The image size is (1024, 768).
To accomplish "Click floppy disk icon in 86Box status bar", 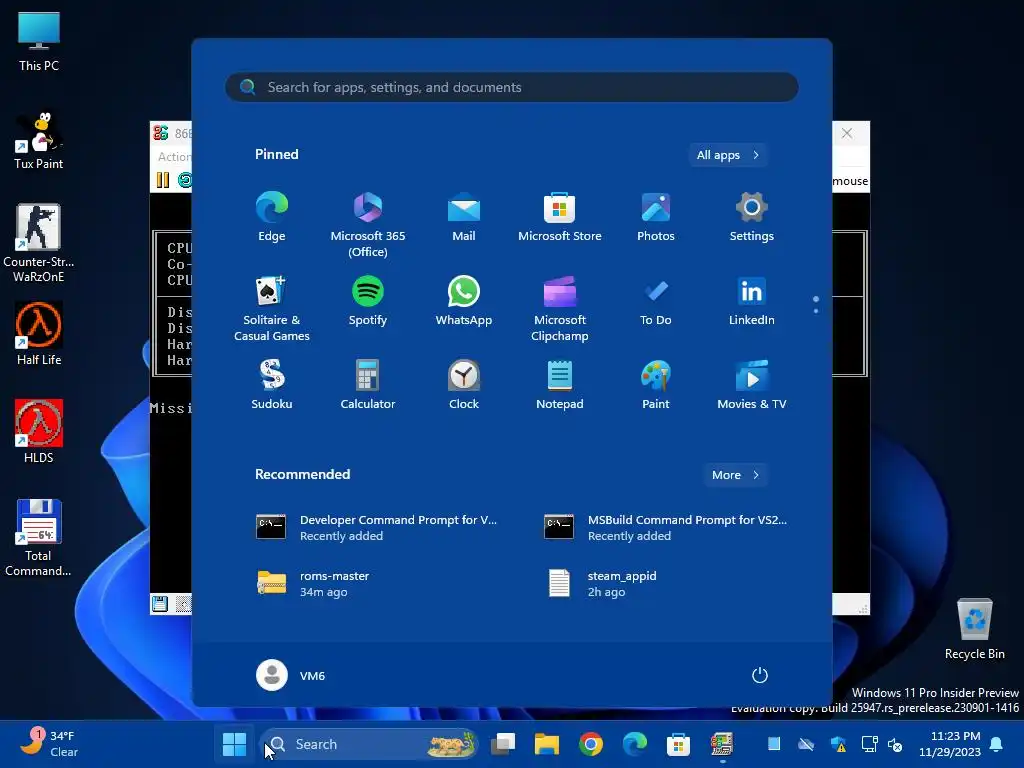I will pyautogui.click(x=160, y=603).
